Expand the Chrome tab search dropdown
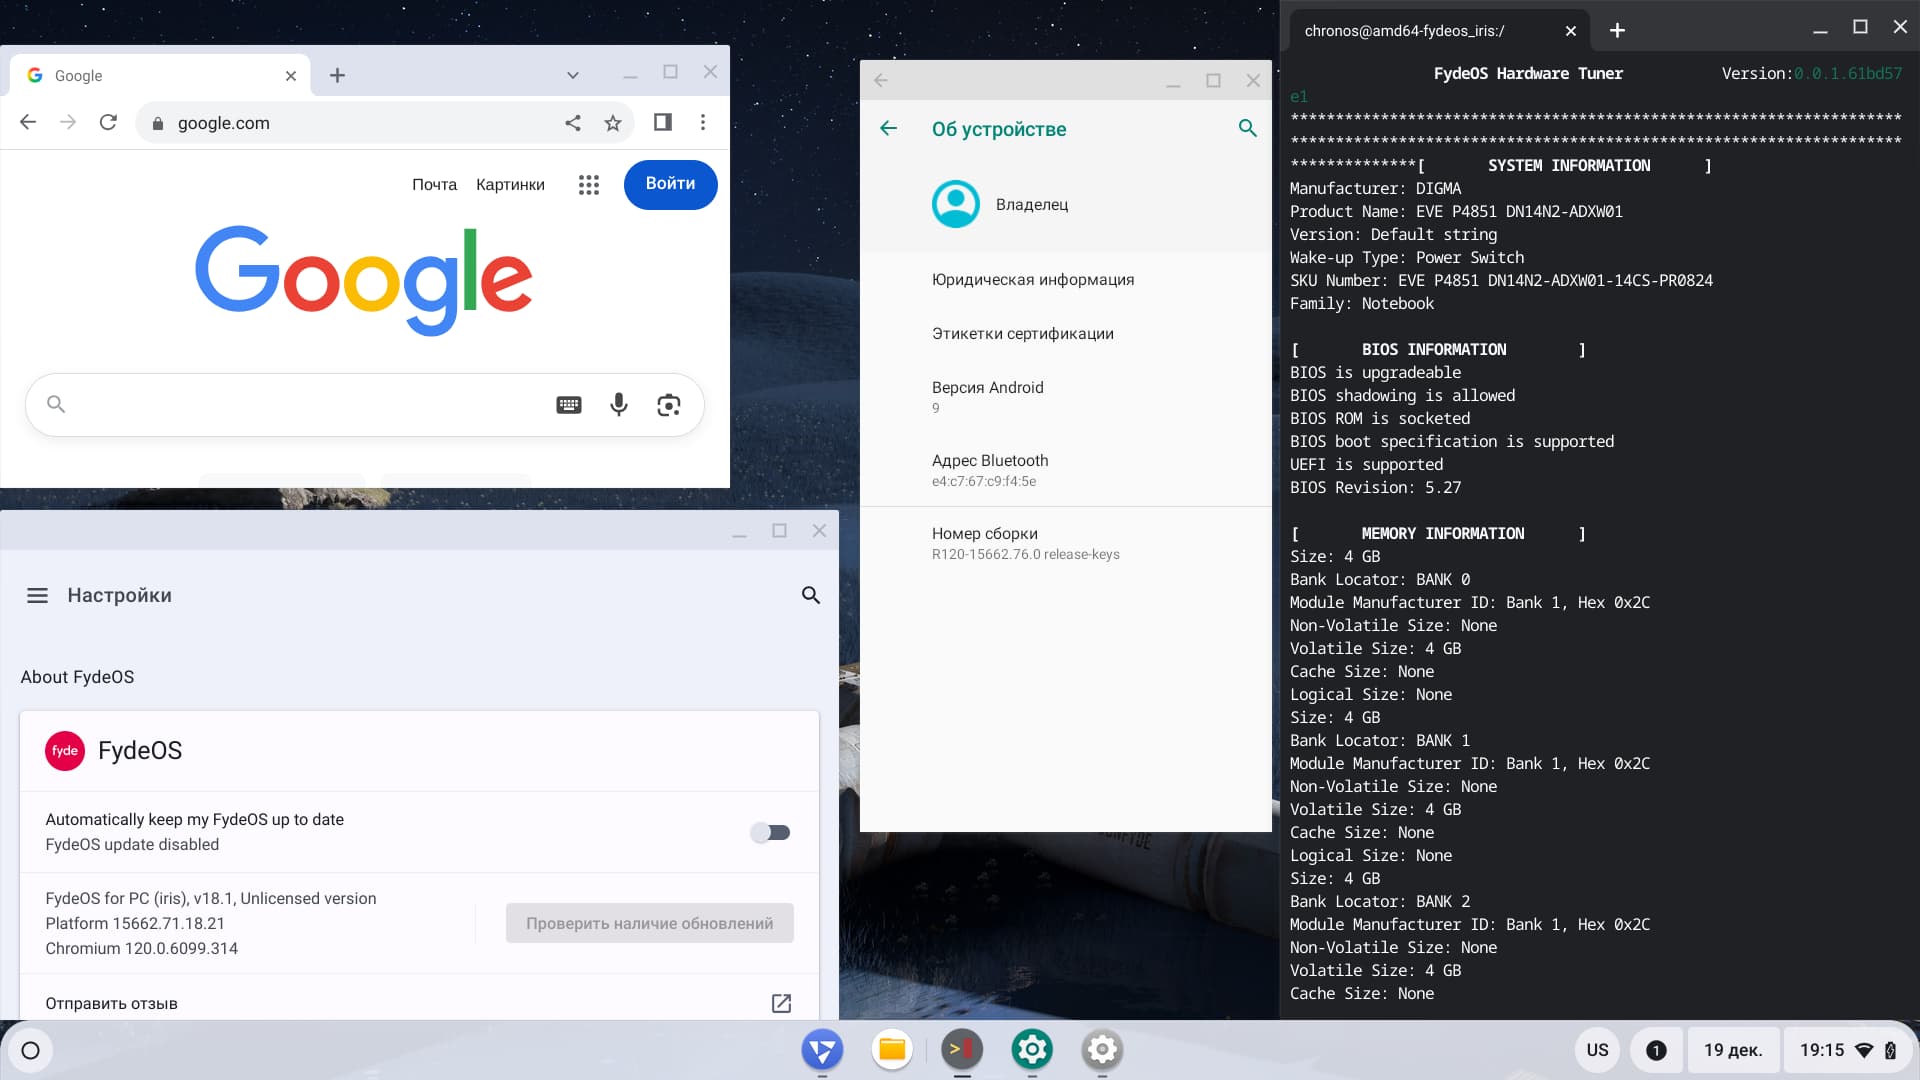This screenshot has height=1080, width=1920. pyautogui.click(x=572, y=75)
